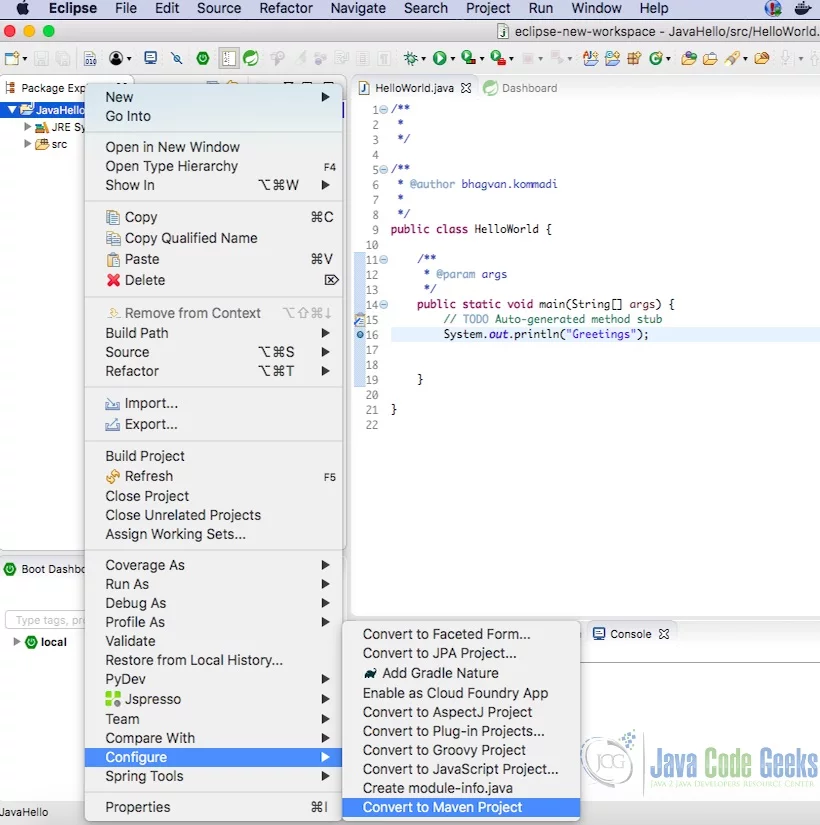The image size is (820, 825).
Task: Click the Refresh icon in context menu
Action: click(113, 476)
